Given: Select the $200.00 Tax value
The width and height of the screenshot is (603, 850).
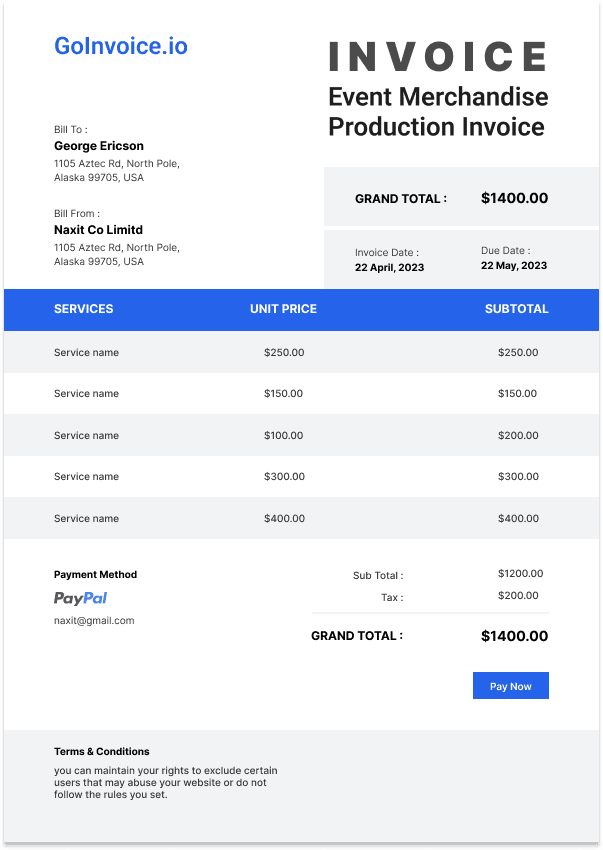Looking at the screenshot, I should 518,596.
